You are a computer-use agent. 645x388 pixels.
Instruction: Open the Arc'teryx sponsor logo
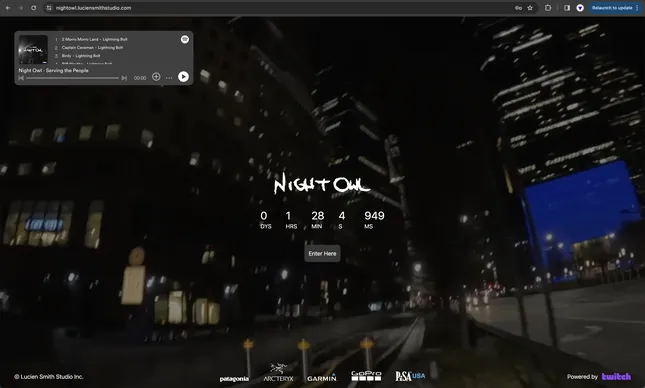(278, 372)
